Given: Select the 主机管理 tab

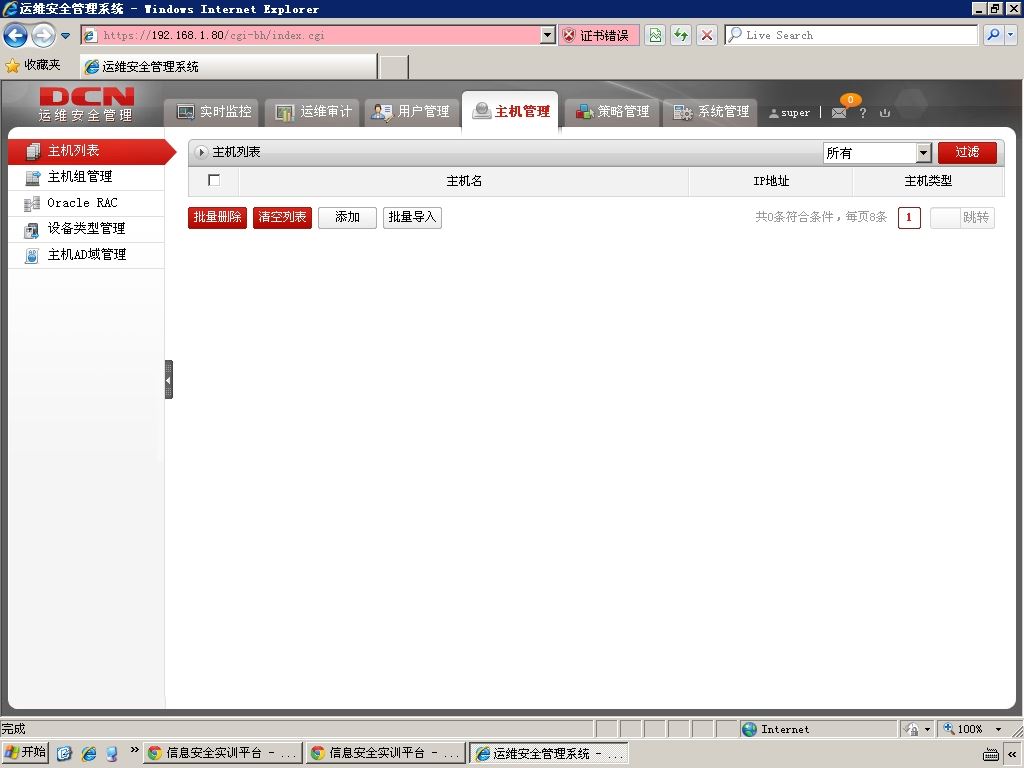Looking at the screenshot, I should tap(510, 111).
